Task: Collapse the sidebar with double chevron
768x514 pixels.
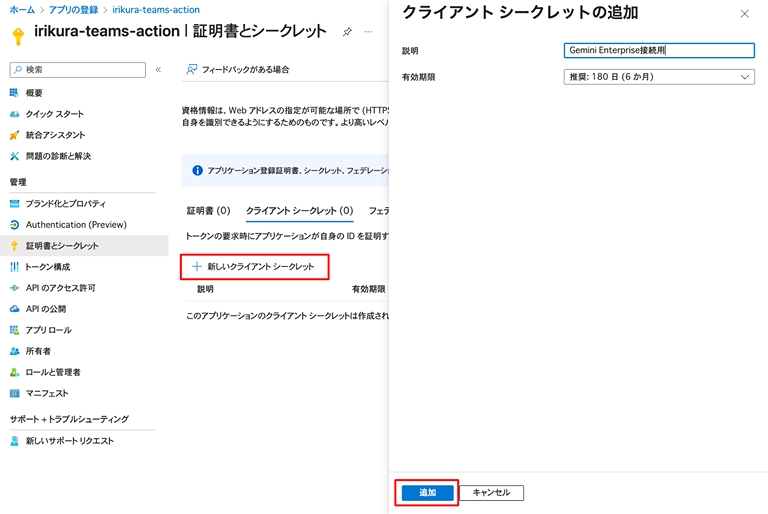Action: [158, 70]
